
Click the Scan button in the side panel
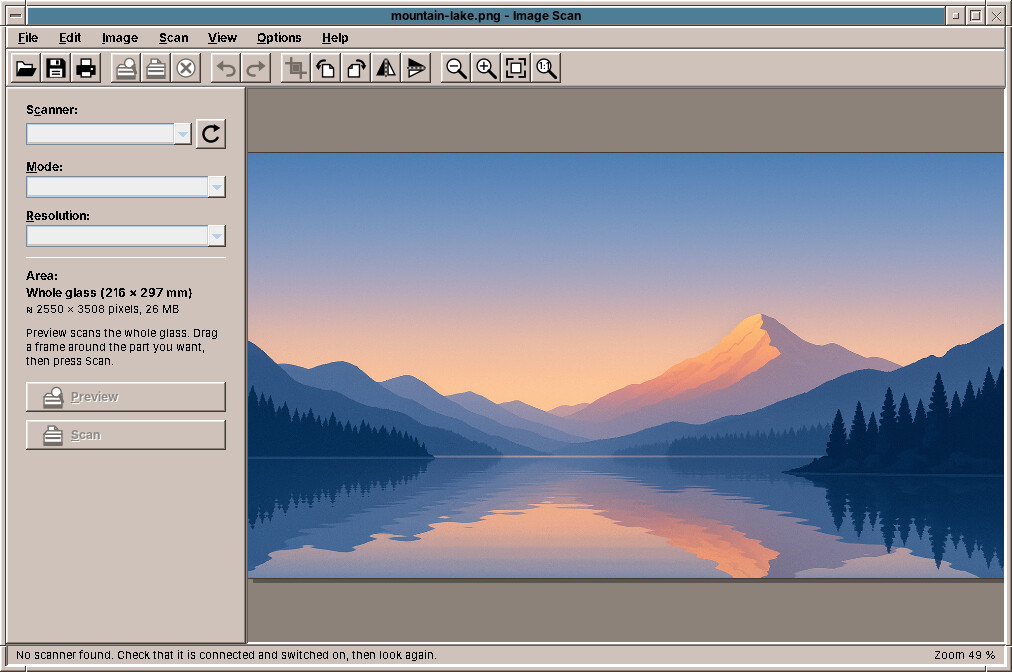(x=126, y=435)
